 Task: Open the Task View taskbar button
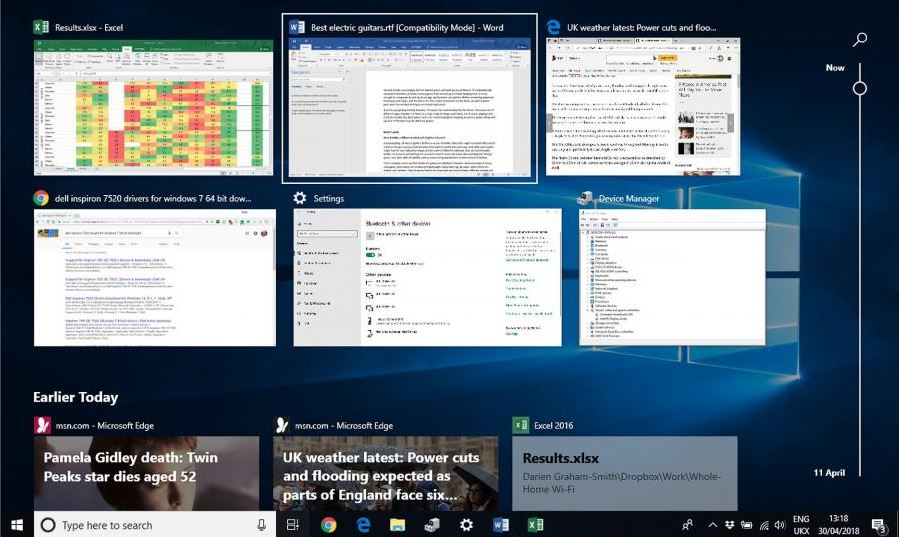pos(293,525)
